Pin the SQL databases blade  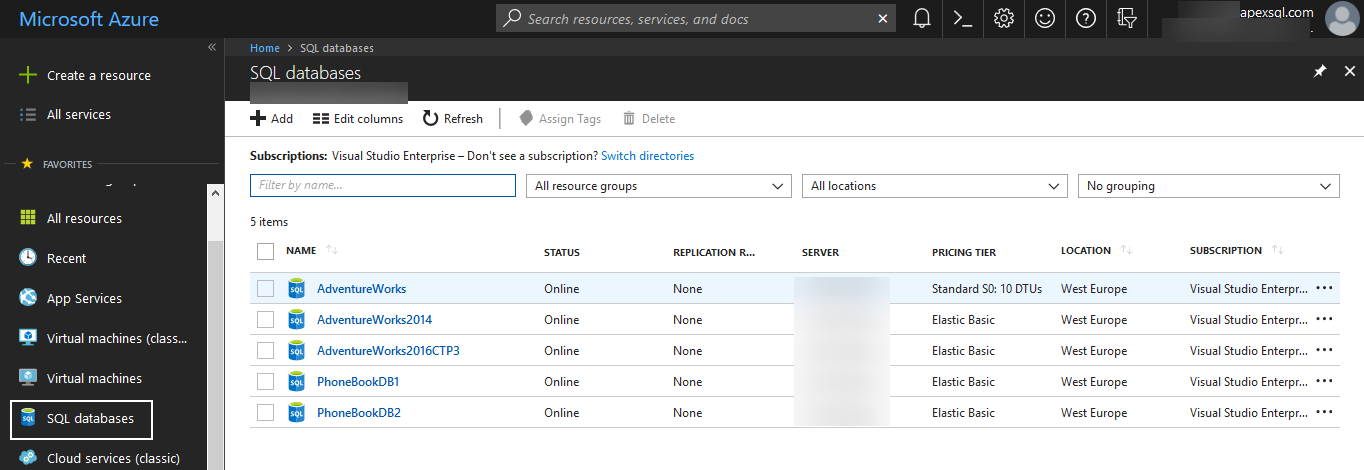pyautogui.click(x=1320, y=72)
